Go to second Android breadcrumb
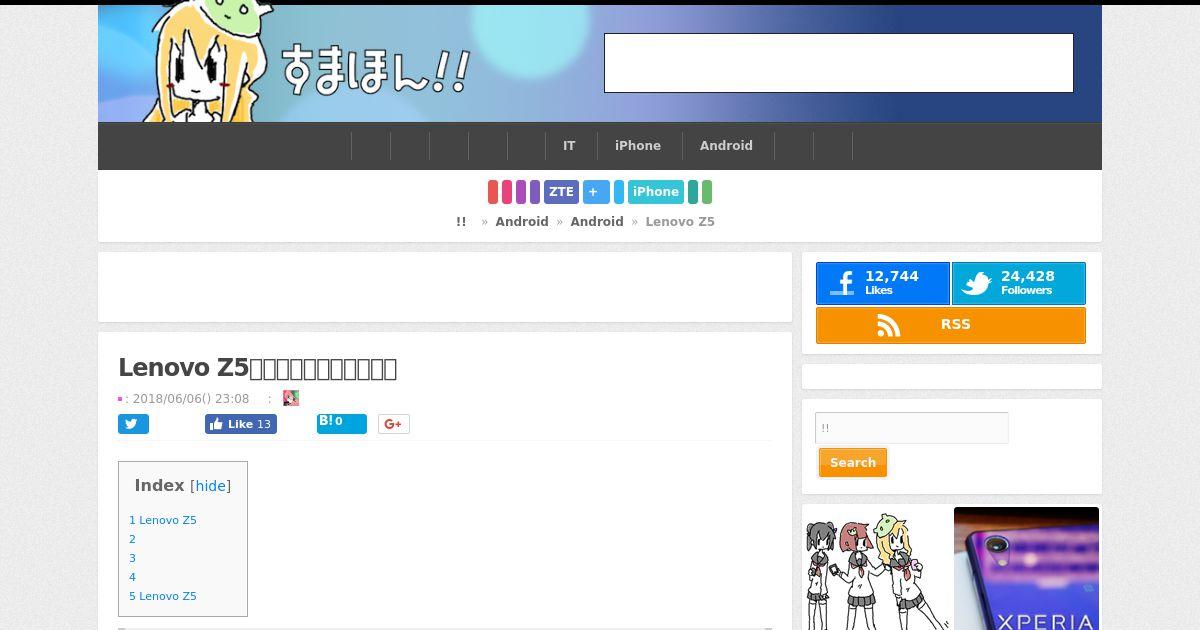The width and height of the screenshot is (1200, 630). coord(597,222)
